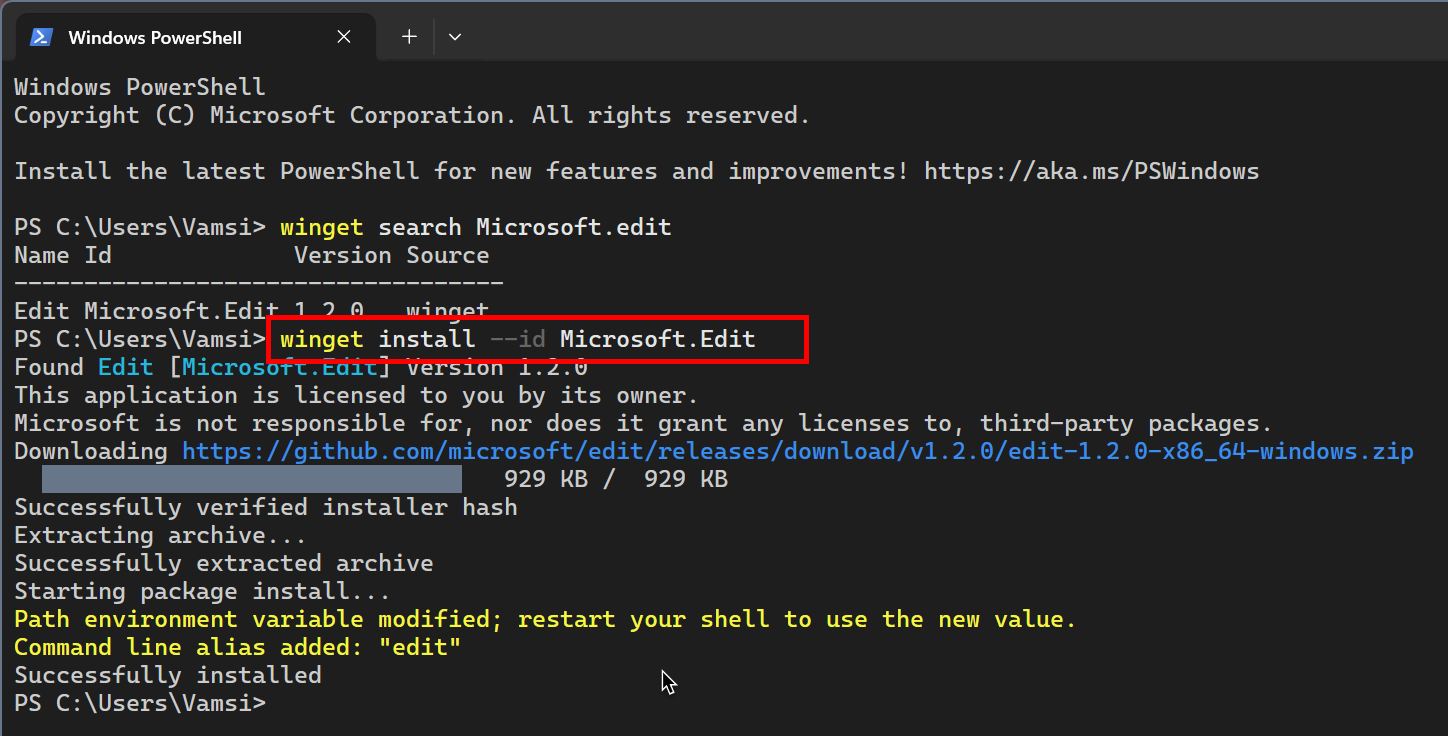Click the PowerShell icon in the tab
The image size is (1448, 736).
tap(41, 37)
